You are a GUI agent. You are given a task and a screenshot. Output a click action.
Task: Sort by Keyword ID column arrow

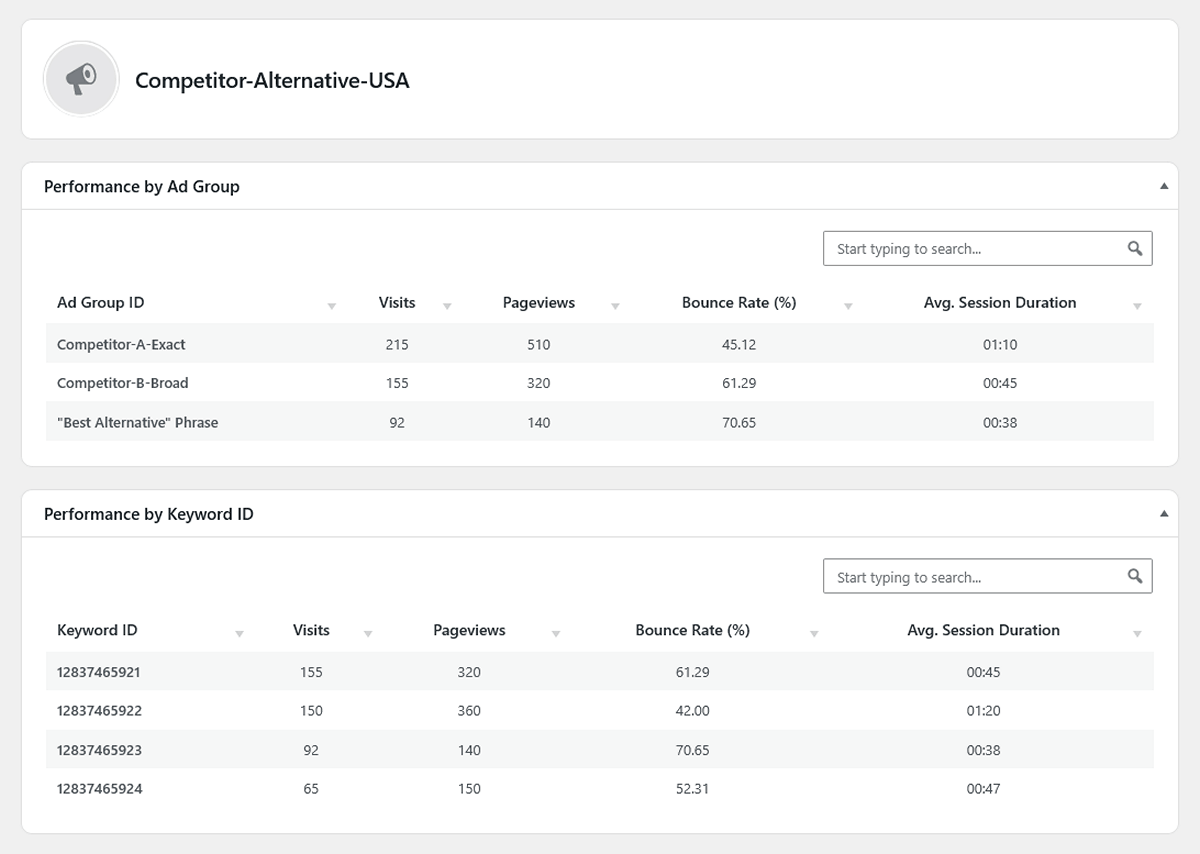point(239,634)
